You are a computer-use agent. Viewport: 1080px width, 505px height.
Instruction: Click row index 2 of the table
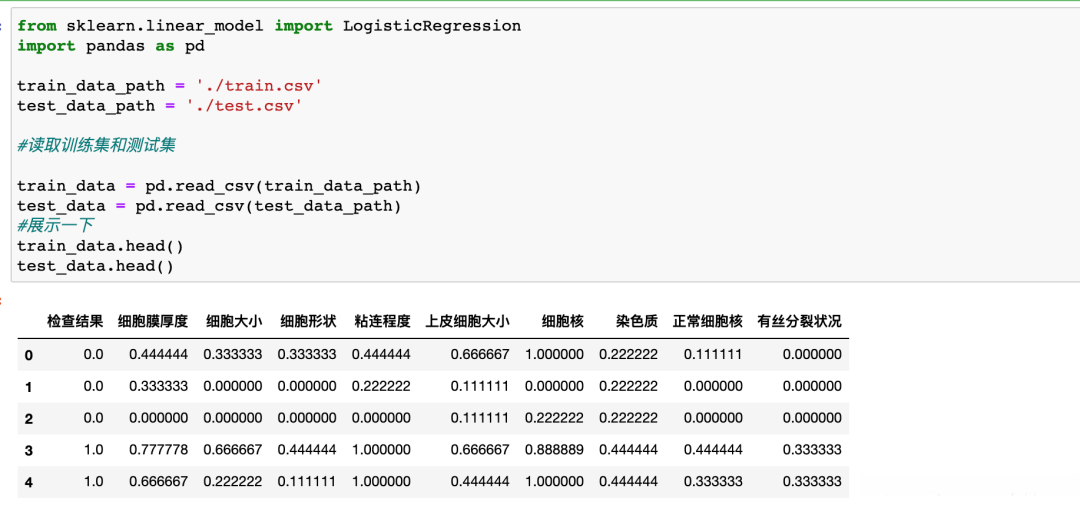tap(28, 419)
